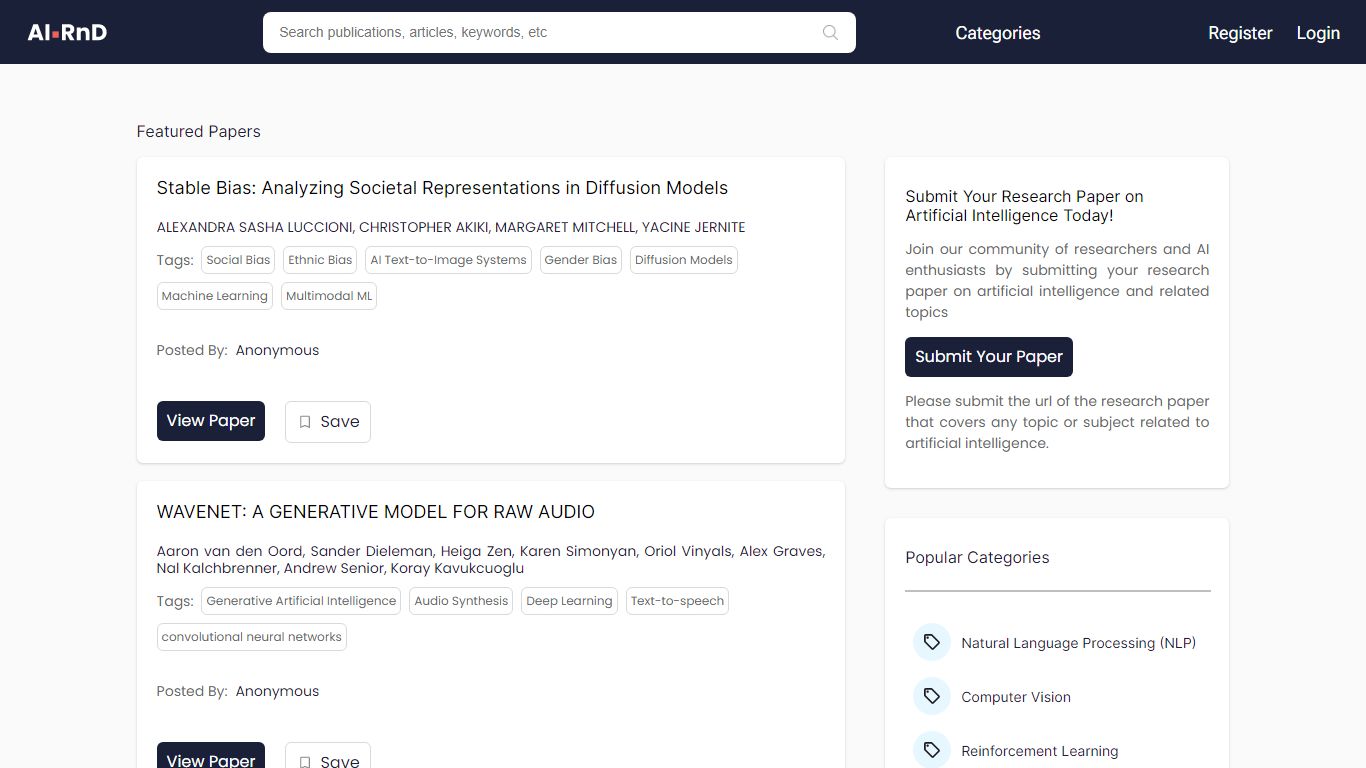The image size is (1366, 768).
Task: Save the WaveNet paper
Action: pos(328,760)
